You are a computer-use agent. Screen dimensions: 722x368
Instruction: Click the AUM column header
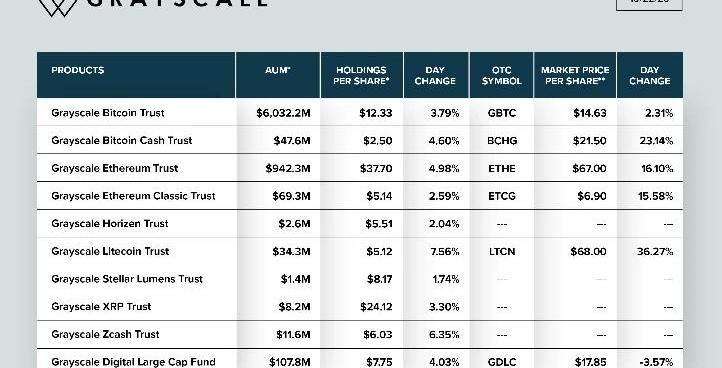pos(278,70)
